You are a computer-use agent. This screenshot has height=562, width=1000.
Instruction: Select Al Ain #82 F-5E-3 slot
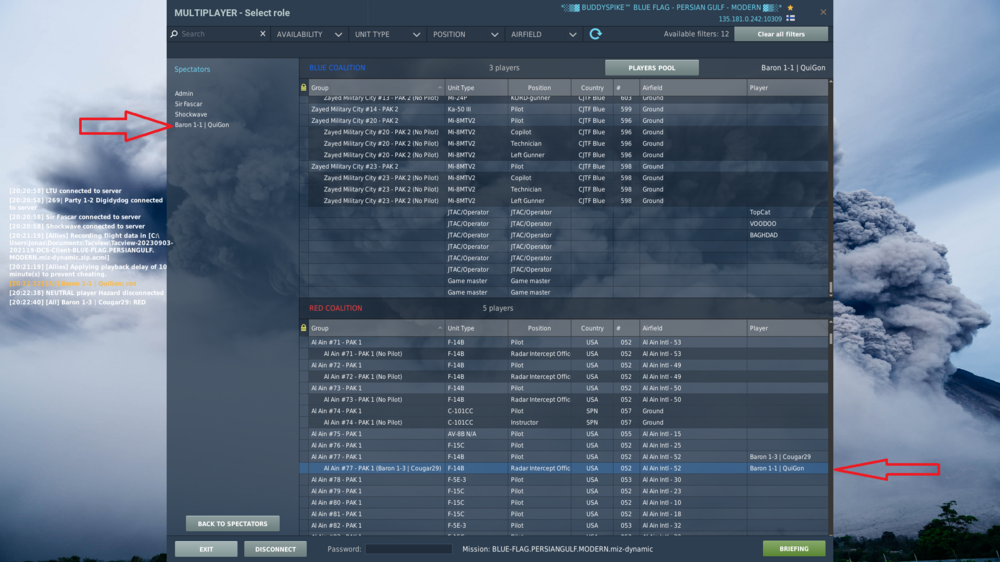click(x=564, y=526)
